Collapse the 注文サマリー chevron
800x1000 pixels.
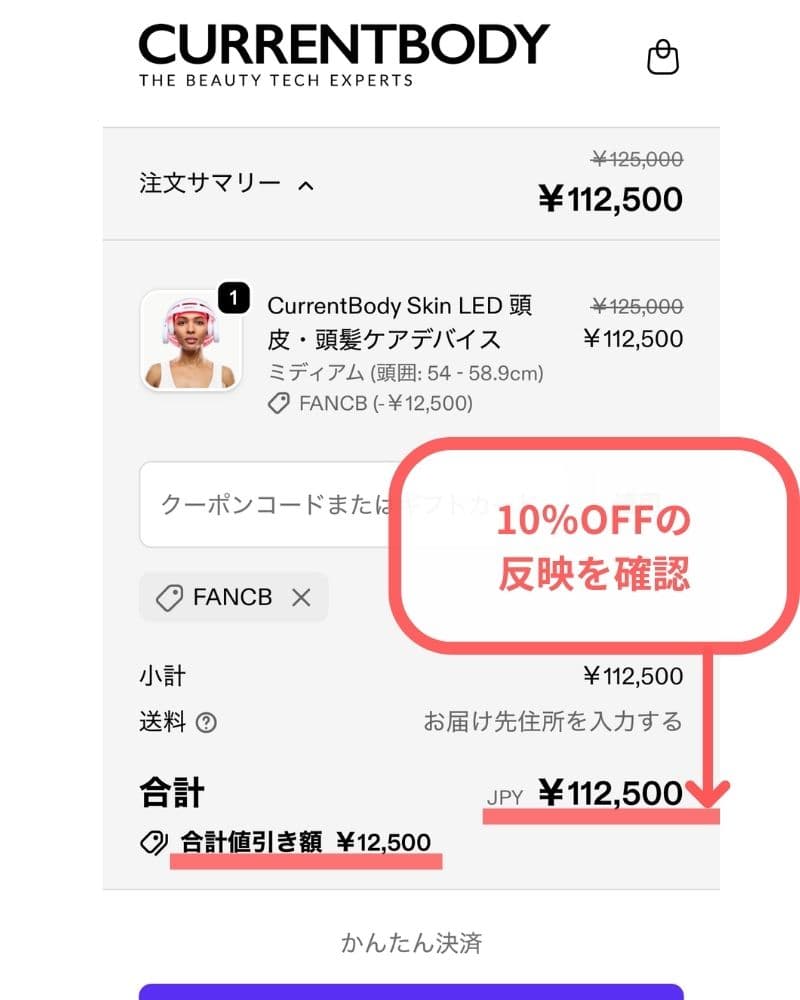pos(307,185)
